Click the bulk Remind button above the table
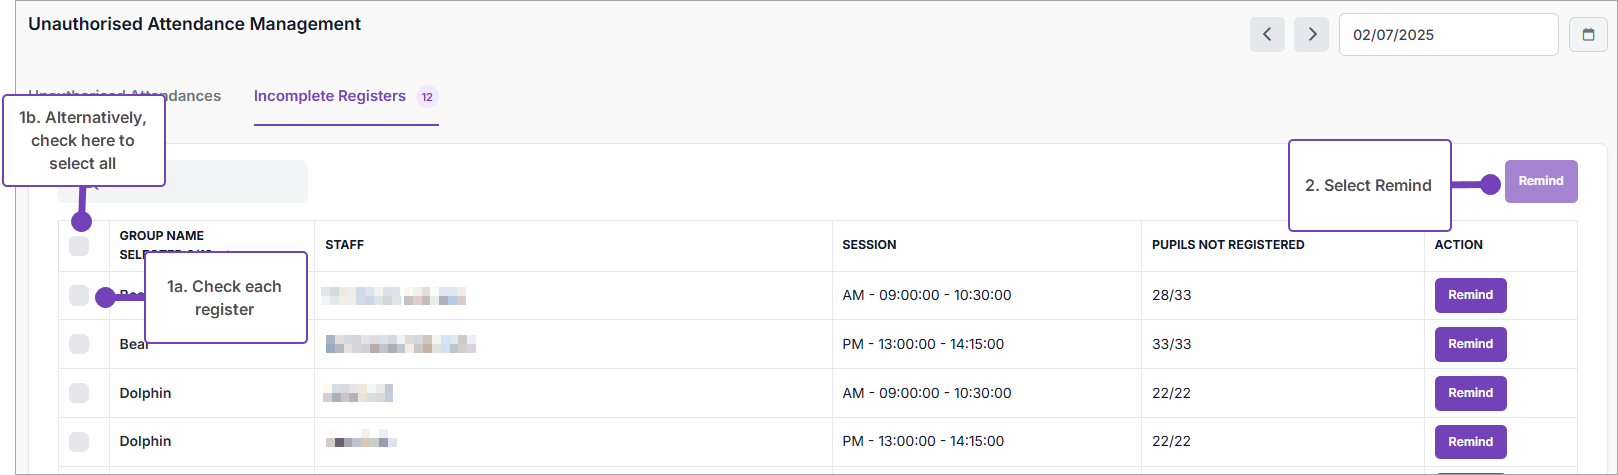1618x475 pixels. 1540,181
